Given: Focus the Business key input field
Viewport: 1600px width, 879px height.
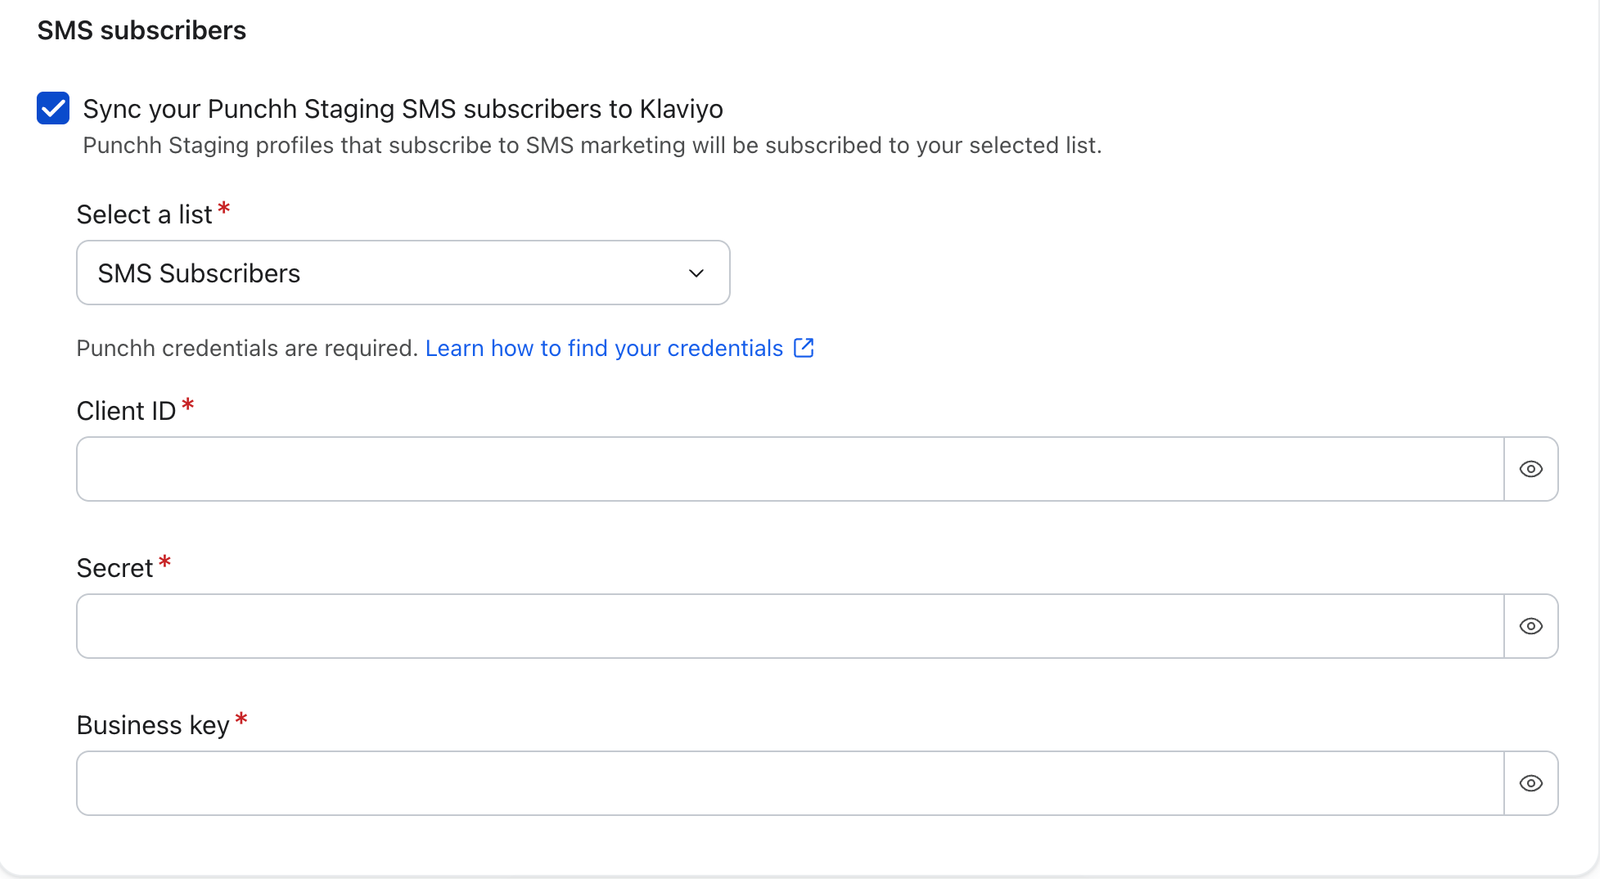Looking at the screenshot, I should pos(790,783).
